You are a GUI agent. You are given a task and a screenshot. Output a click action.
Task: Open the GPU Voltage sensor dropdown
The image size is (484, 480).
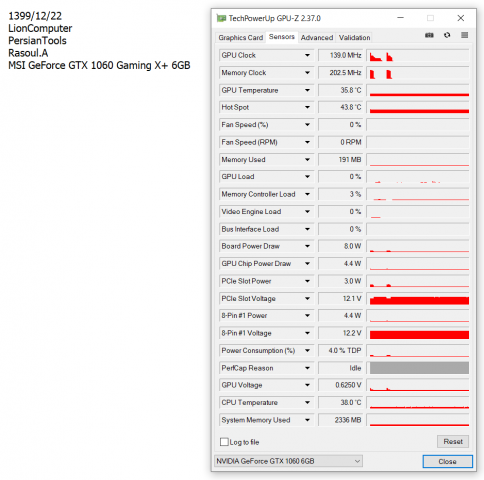point(307,385)
